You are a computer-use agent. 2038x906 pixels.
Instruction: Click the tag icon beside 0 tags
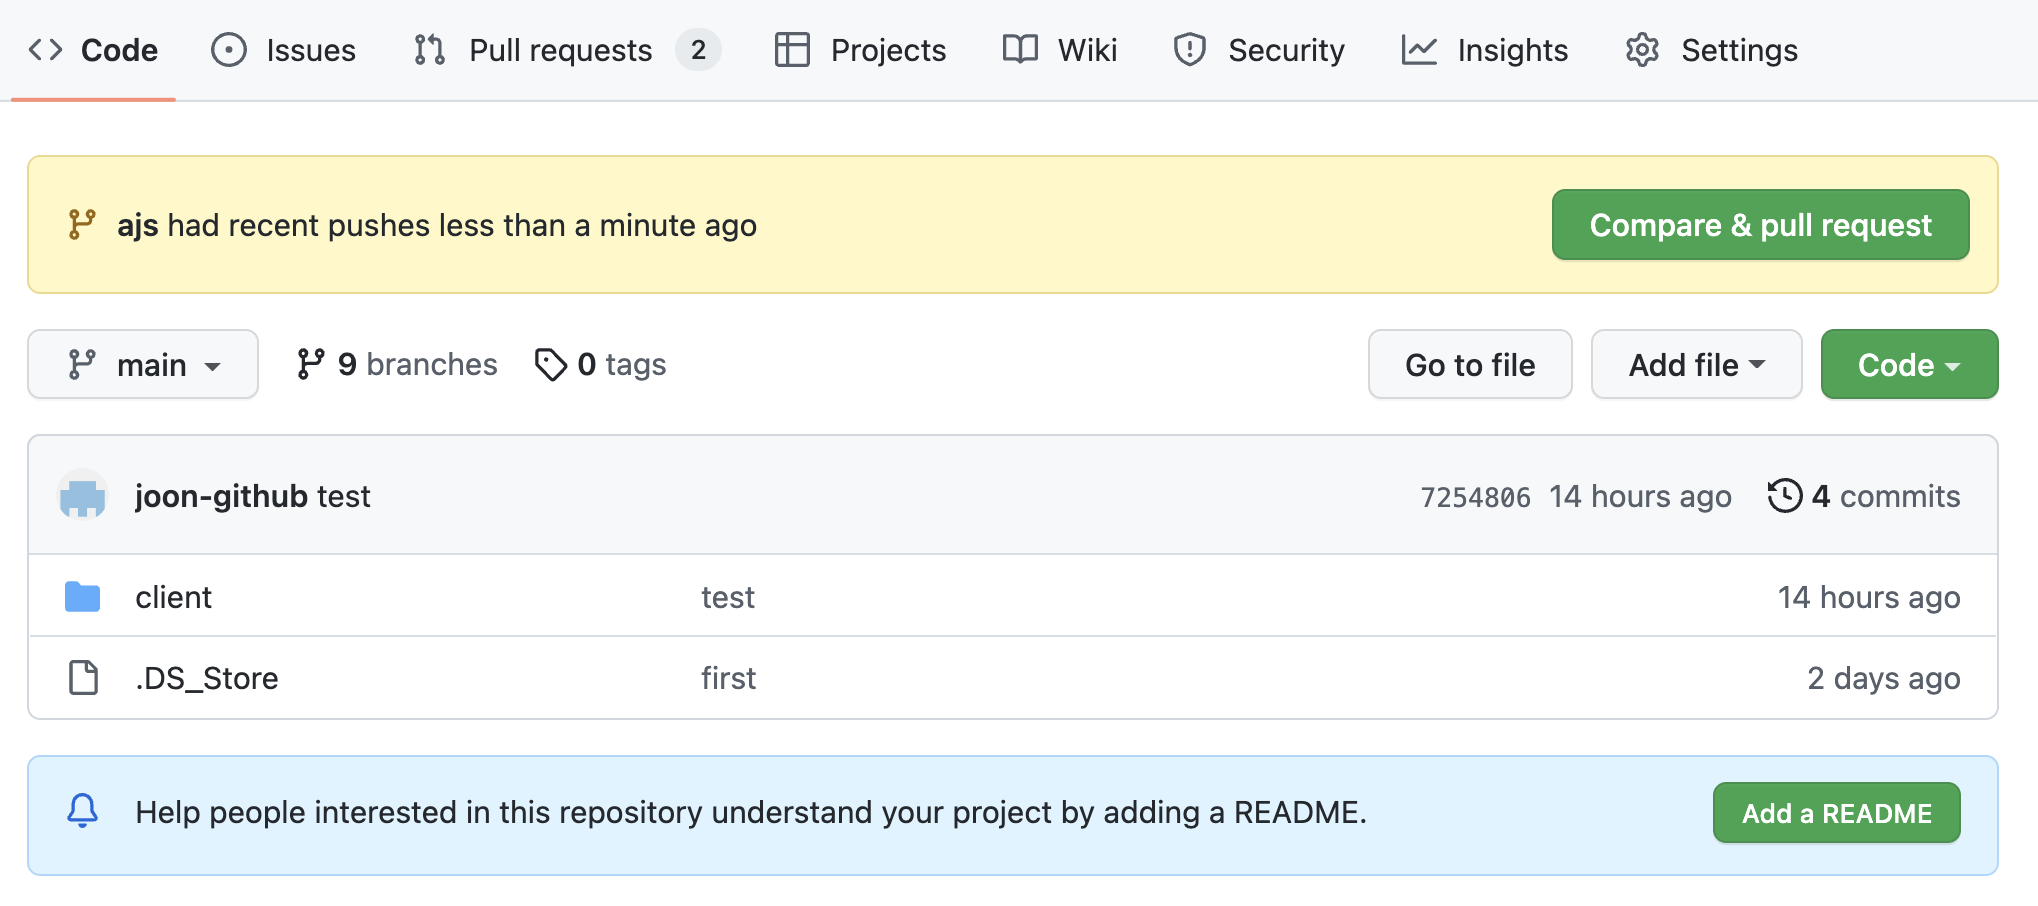[551, 364]
